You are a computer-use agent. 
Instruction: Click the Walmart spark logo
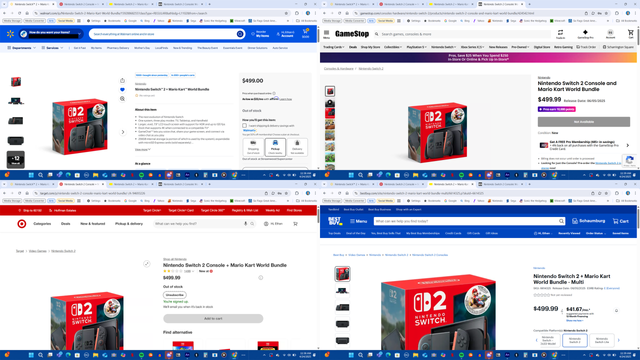[10, 34]
